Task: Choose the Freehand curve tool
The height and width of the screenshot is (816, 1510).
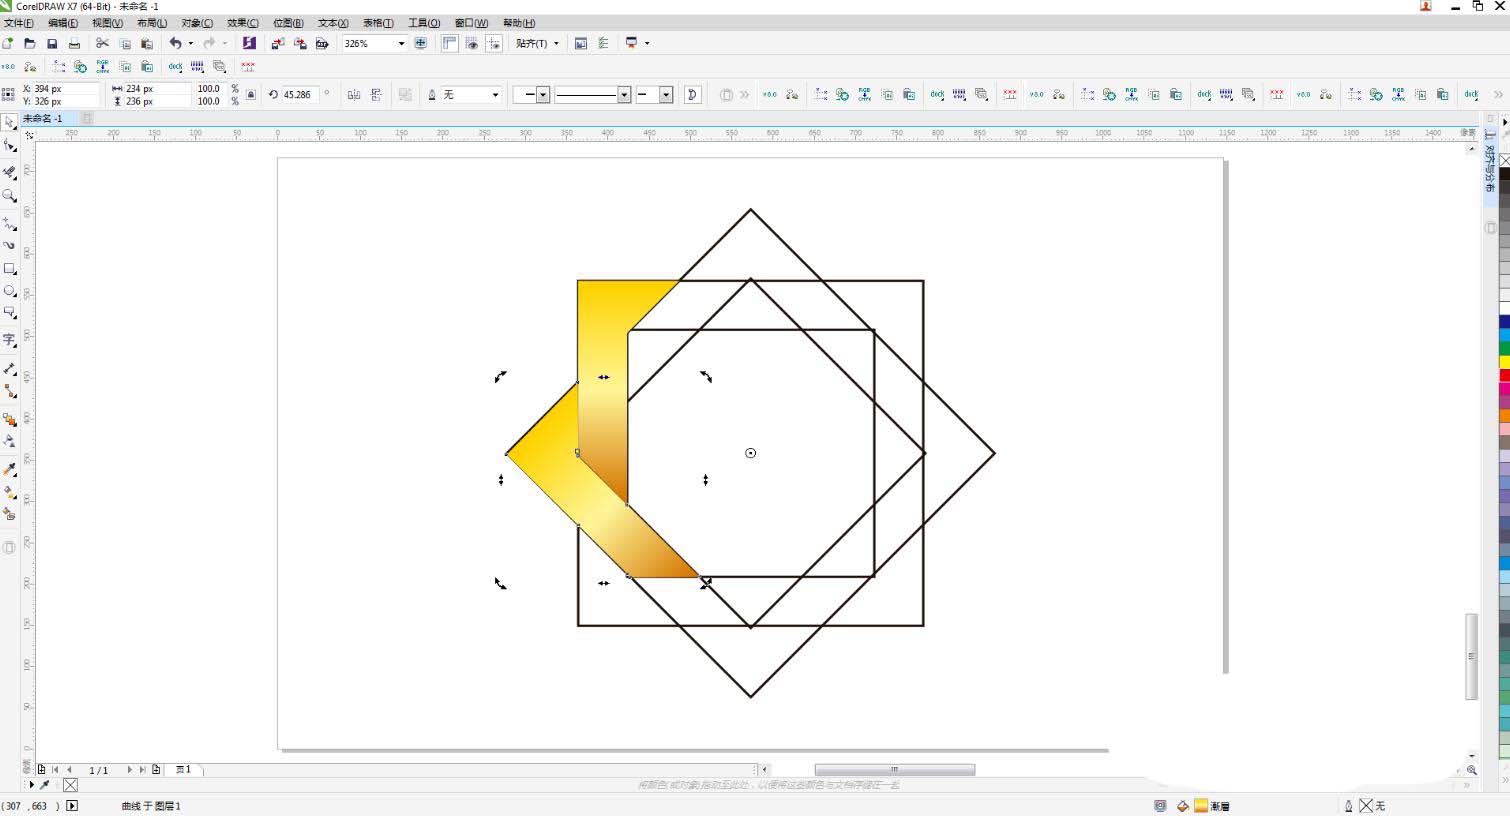Action: coord(10,222)
